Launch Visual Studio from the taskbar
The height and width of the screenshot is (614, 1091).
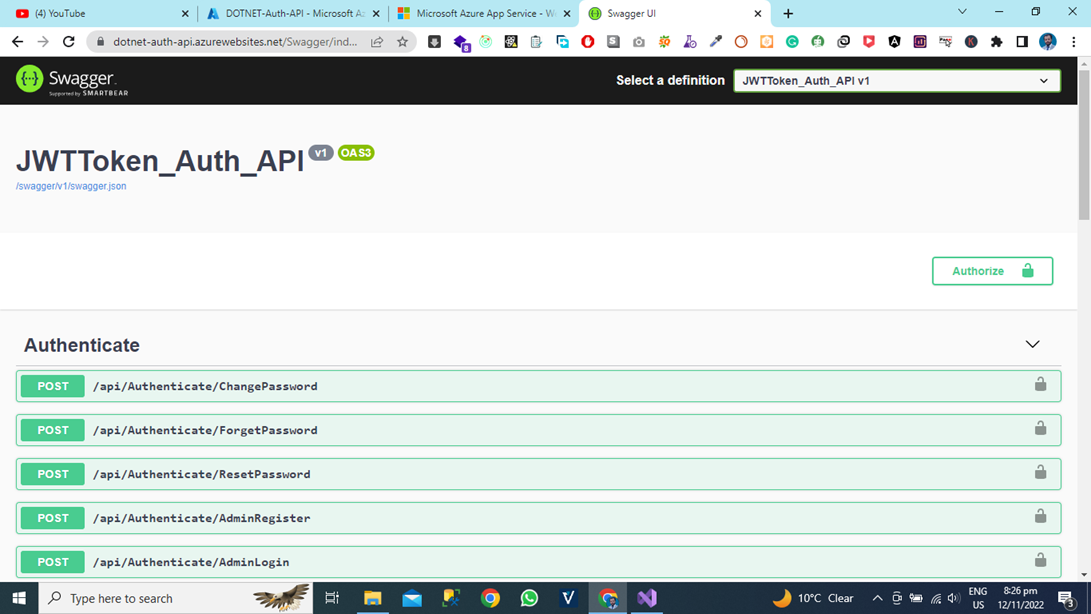pos(646,598)
